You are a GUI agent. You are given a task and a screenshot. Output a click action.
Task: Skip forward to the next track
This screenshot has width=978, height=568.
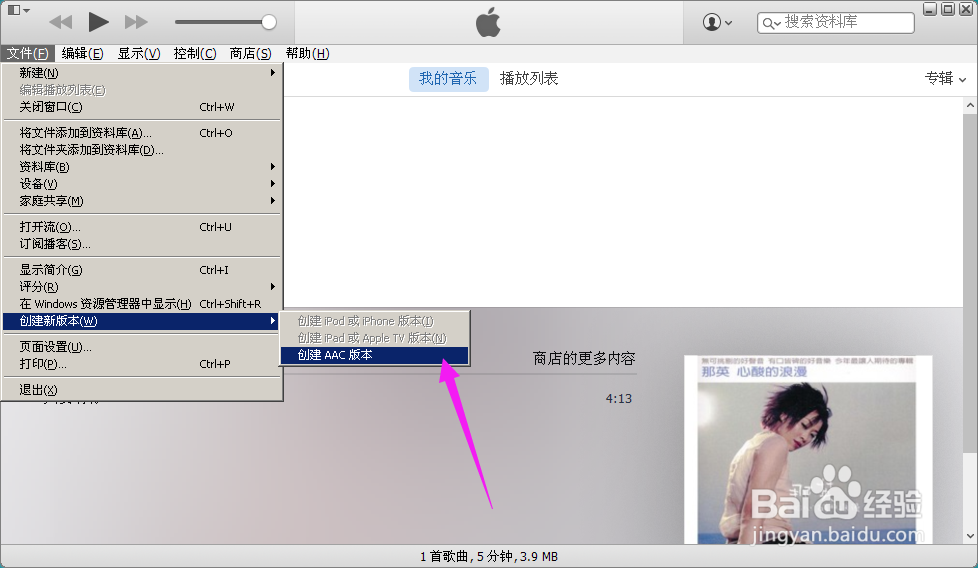point(136,22)
